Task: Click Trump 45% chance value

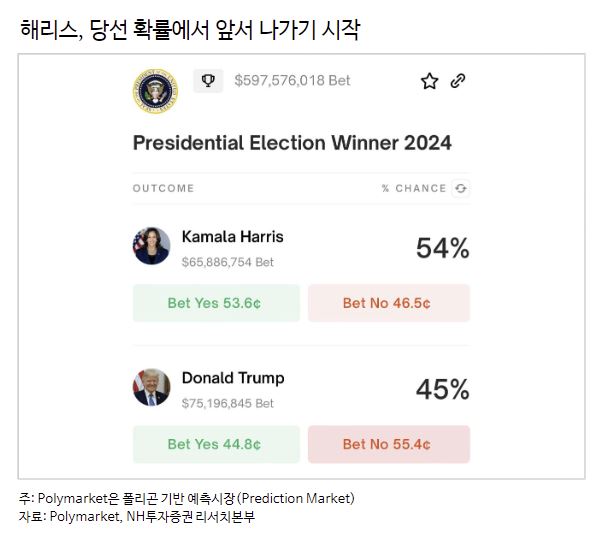Action: [442, 389]
